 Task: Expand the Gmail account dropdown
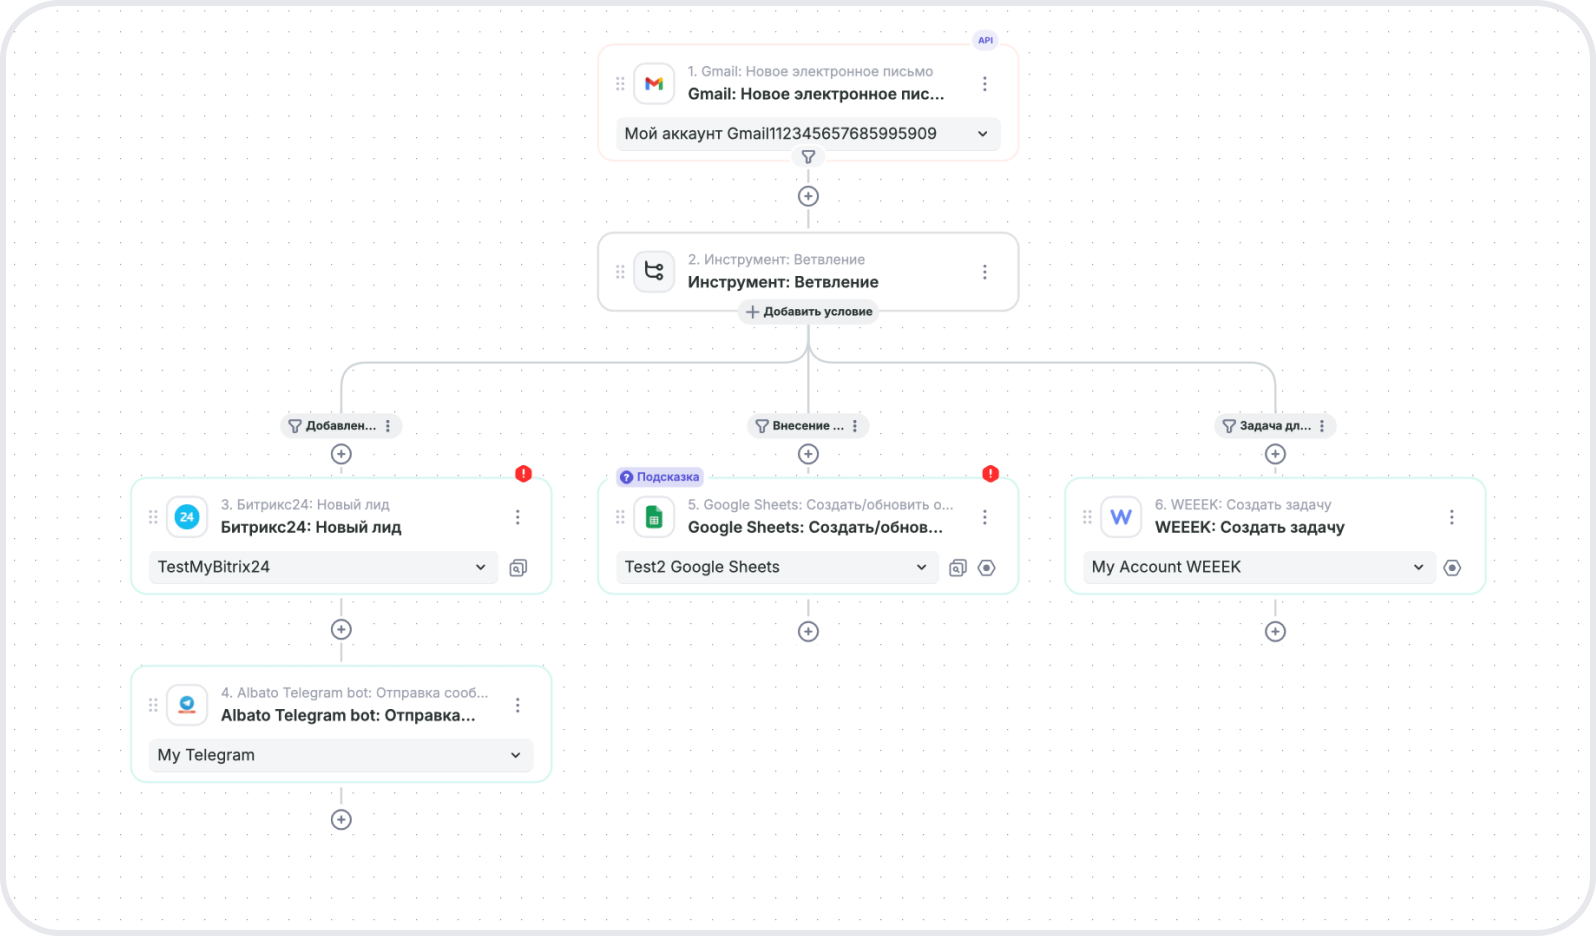click(982, 134)
